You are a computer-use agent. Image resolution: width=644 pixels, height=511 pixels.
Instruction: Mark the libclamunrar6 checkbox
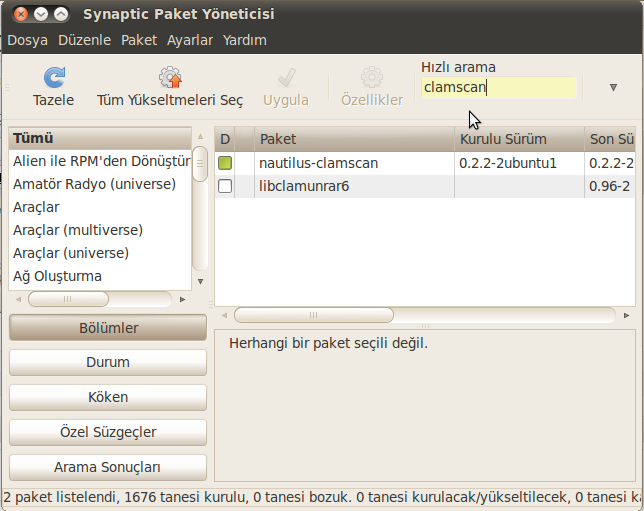pos(225,186)
